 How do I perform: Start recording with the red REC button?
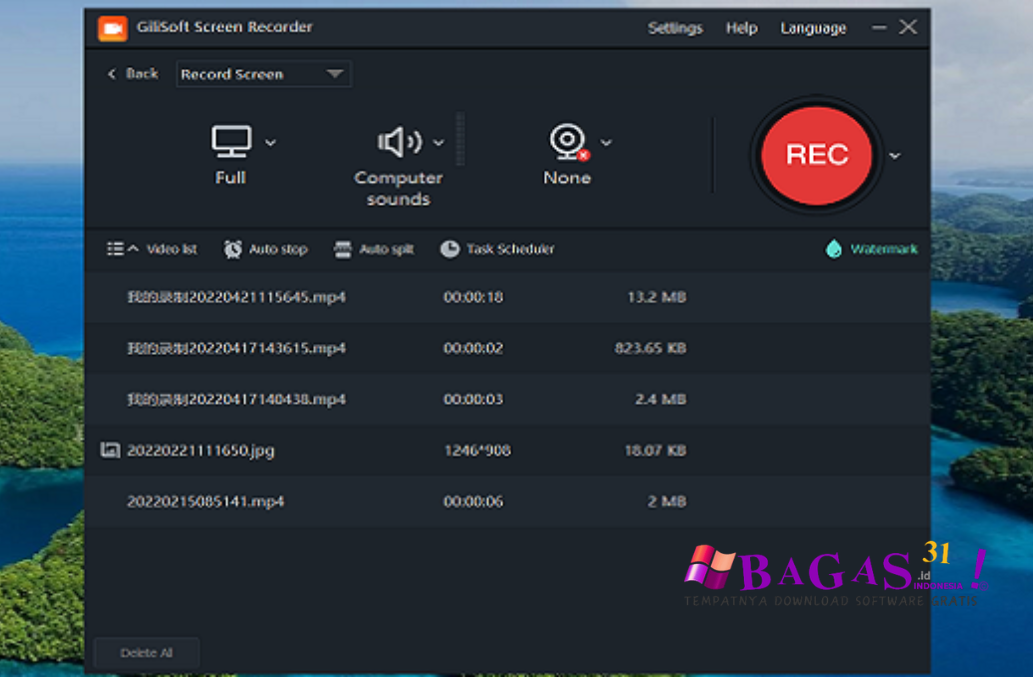tap(816, 155)
